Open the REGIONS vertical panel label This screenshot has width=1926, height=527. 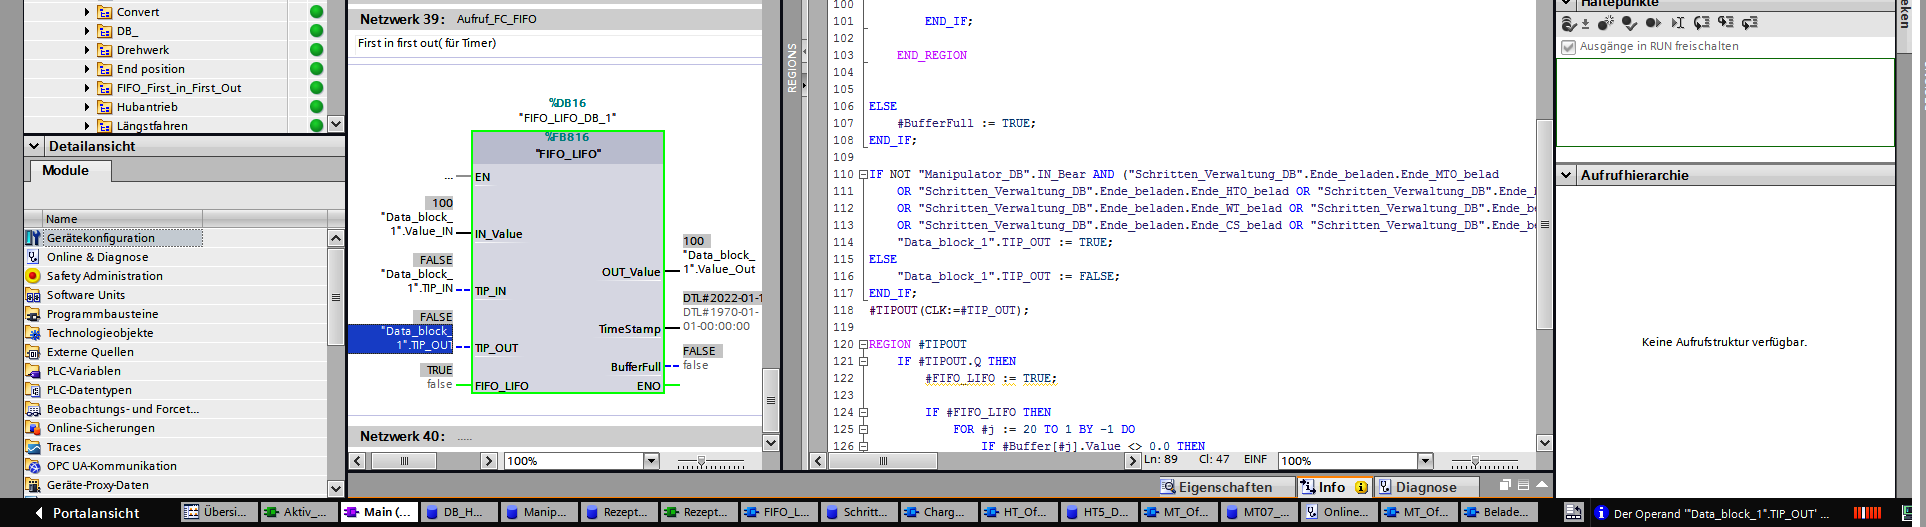(x=792, y=68)
